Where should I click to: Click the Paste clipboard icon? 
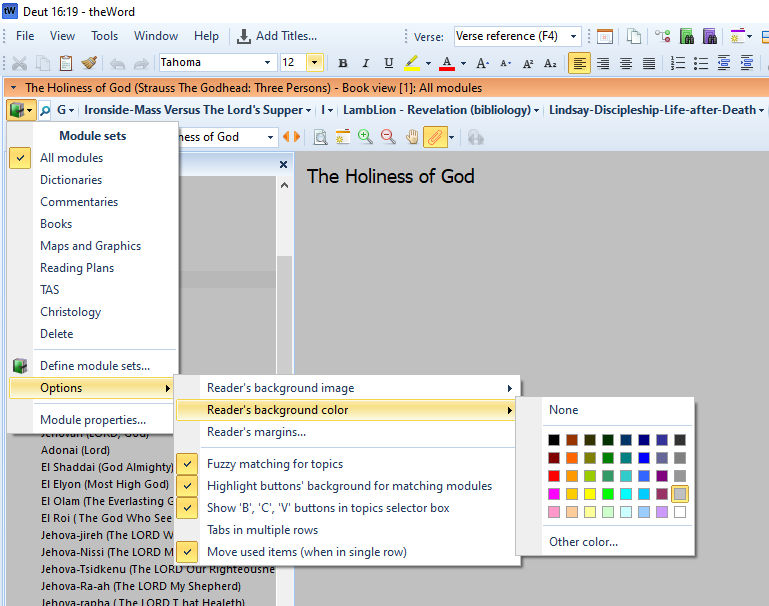coord(66,63)
